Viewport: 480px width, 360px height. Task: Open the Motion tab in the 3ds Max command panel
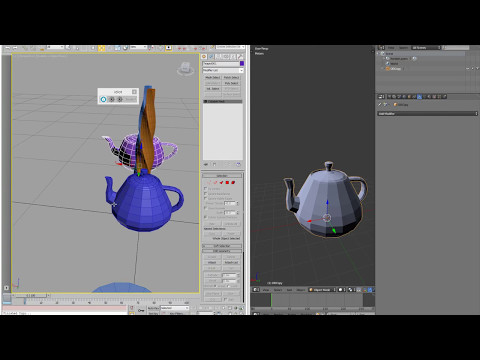click(226, 56)
